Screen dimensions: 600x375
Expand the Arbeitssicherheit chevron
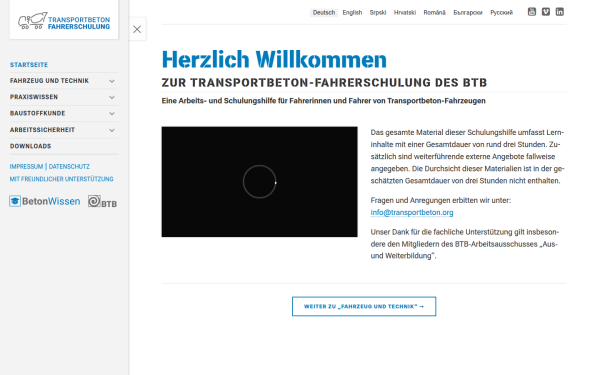[112, 130]
